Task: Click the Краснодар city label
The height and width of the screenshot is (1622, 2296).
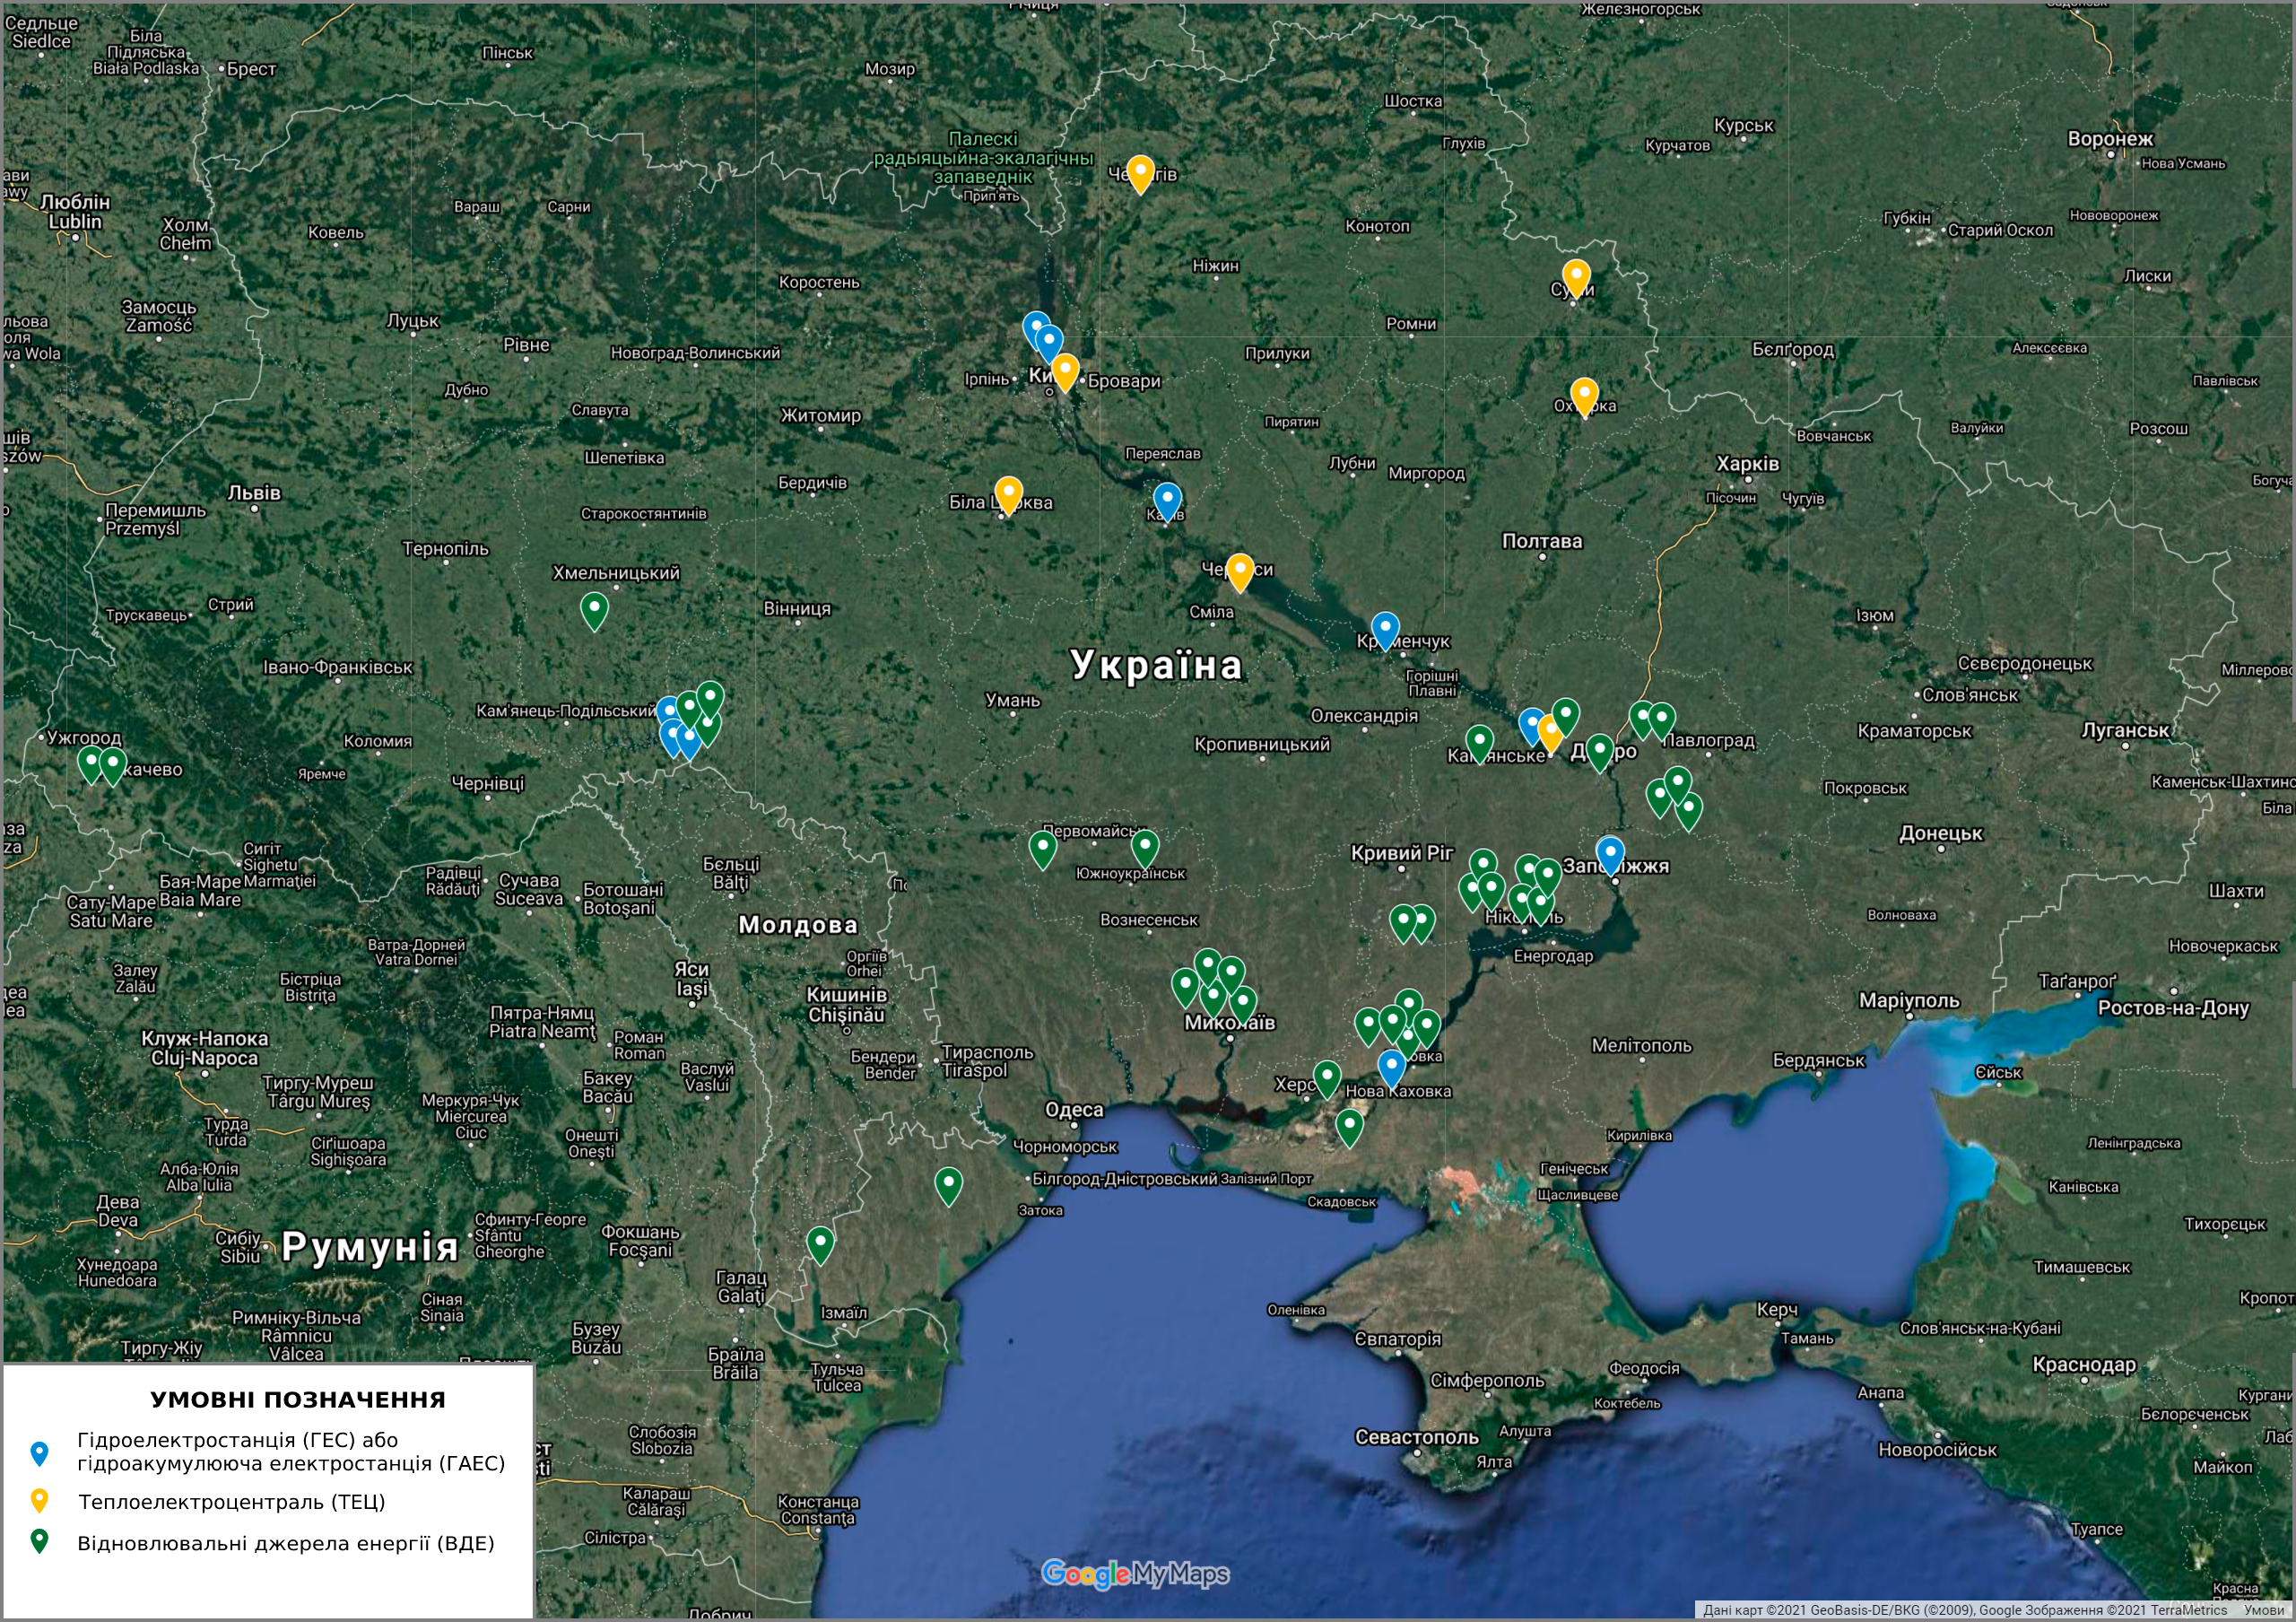Action: pos(2084,1365)
